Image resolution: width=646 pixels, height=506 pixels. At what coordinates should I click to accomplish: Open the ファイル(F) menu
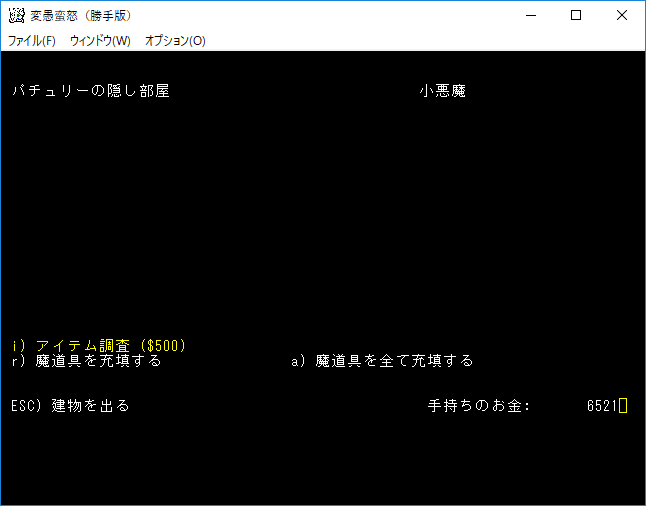(x=32, y=41)
